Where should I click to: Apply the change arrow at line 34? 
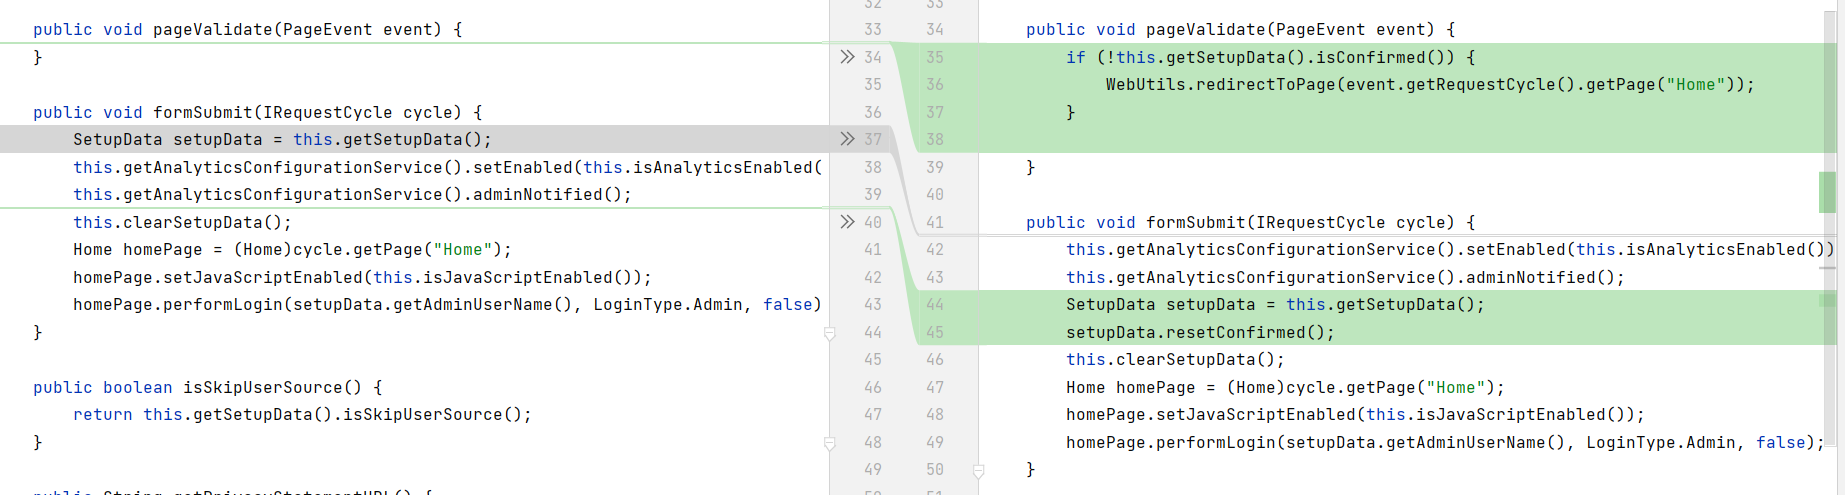(847, 57)
